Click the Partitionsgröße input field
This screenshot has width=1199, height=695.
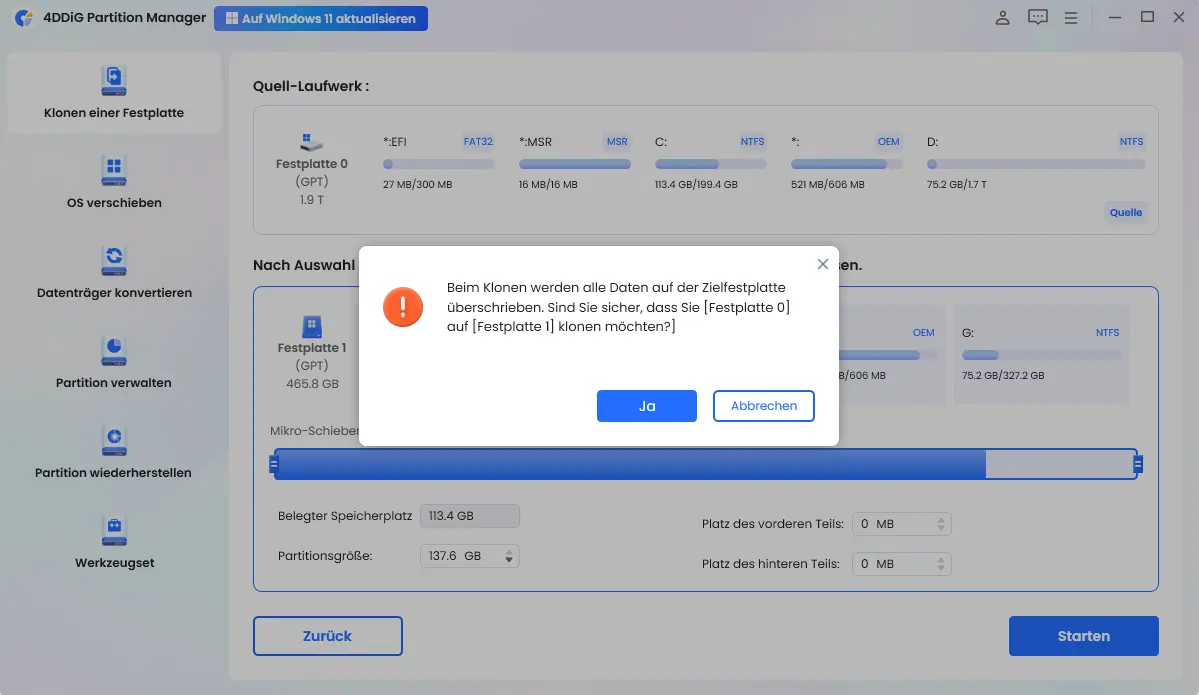click(x=470, y=556)
